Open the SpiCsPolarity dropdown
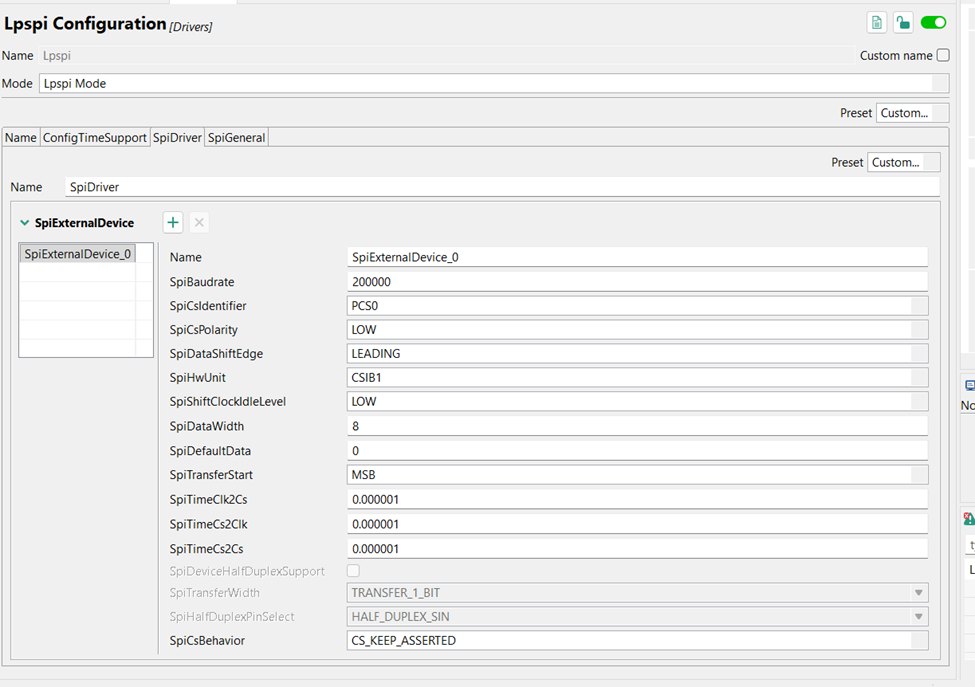The height and width of the screenshot is (687, 975). (637, 330)
